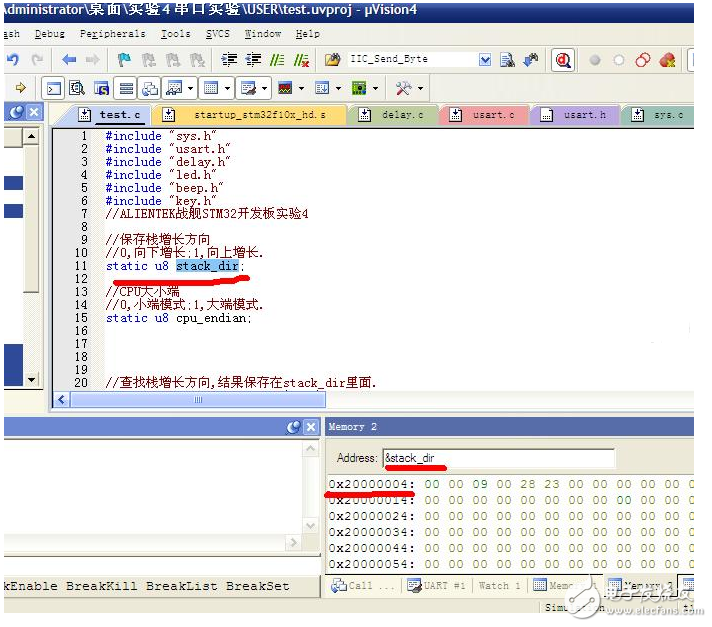The image size is (712, 627).
Task: Switch to the delay.c tab
Action: click(x=401, y=115)
